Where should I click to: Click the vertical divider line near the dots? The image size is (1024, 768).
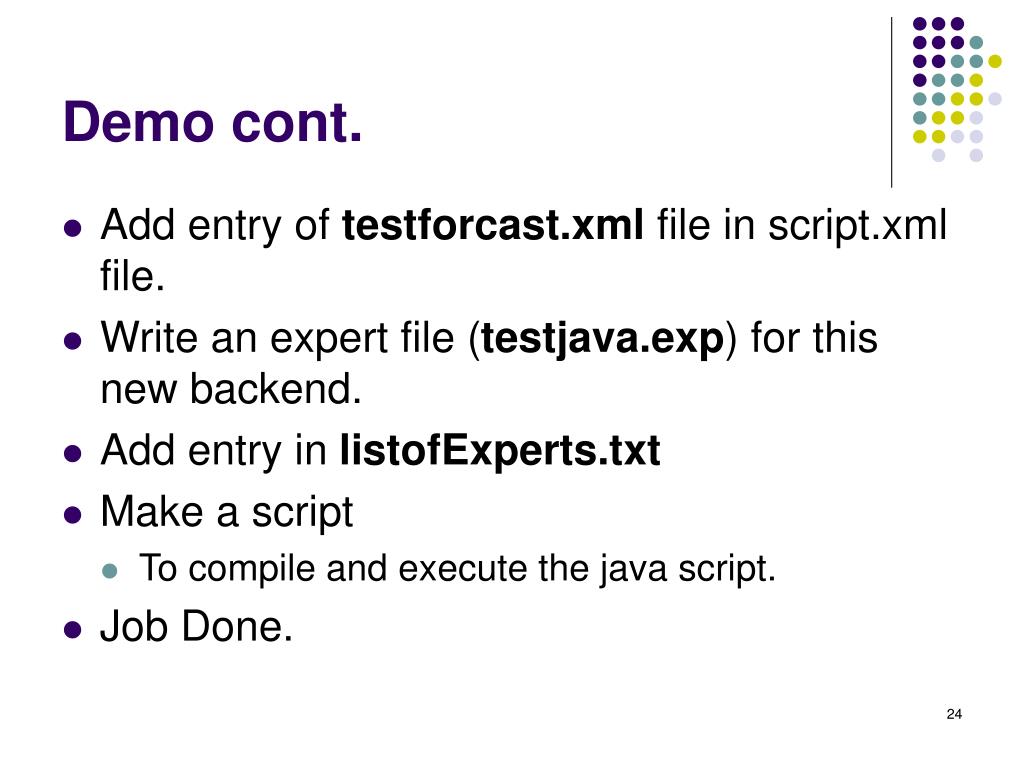(891, 103)
